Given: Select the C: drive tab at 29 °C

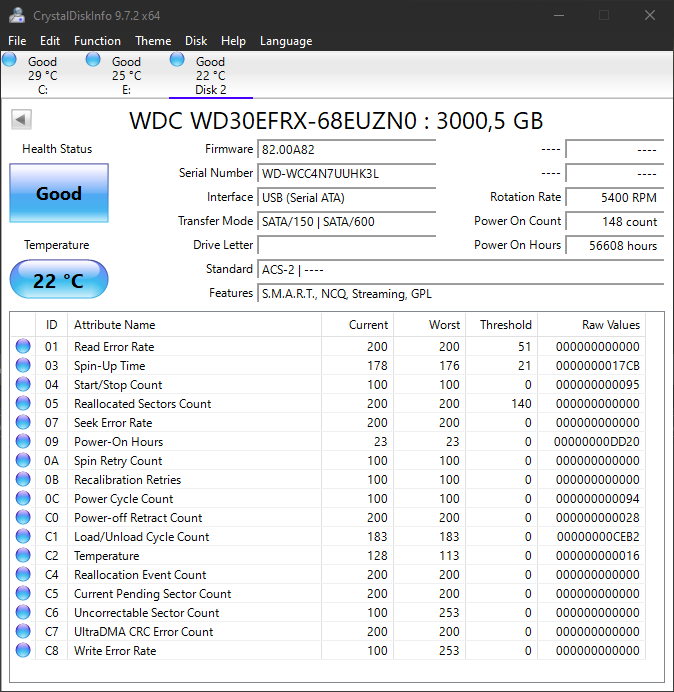Looking at the screenshot, I should (x=42, y=75).
